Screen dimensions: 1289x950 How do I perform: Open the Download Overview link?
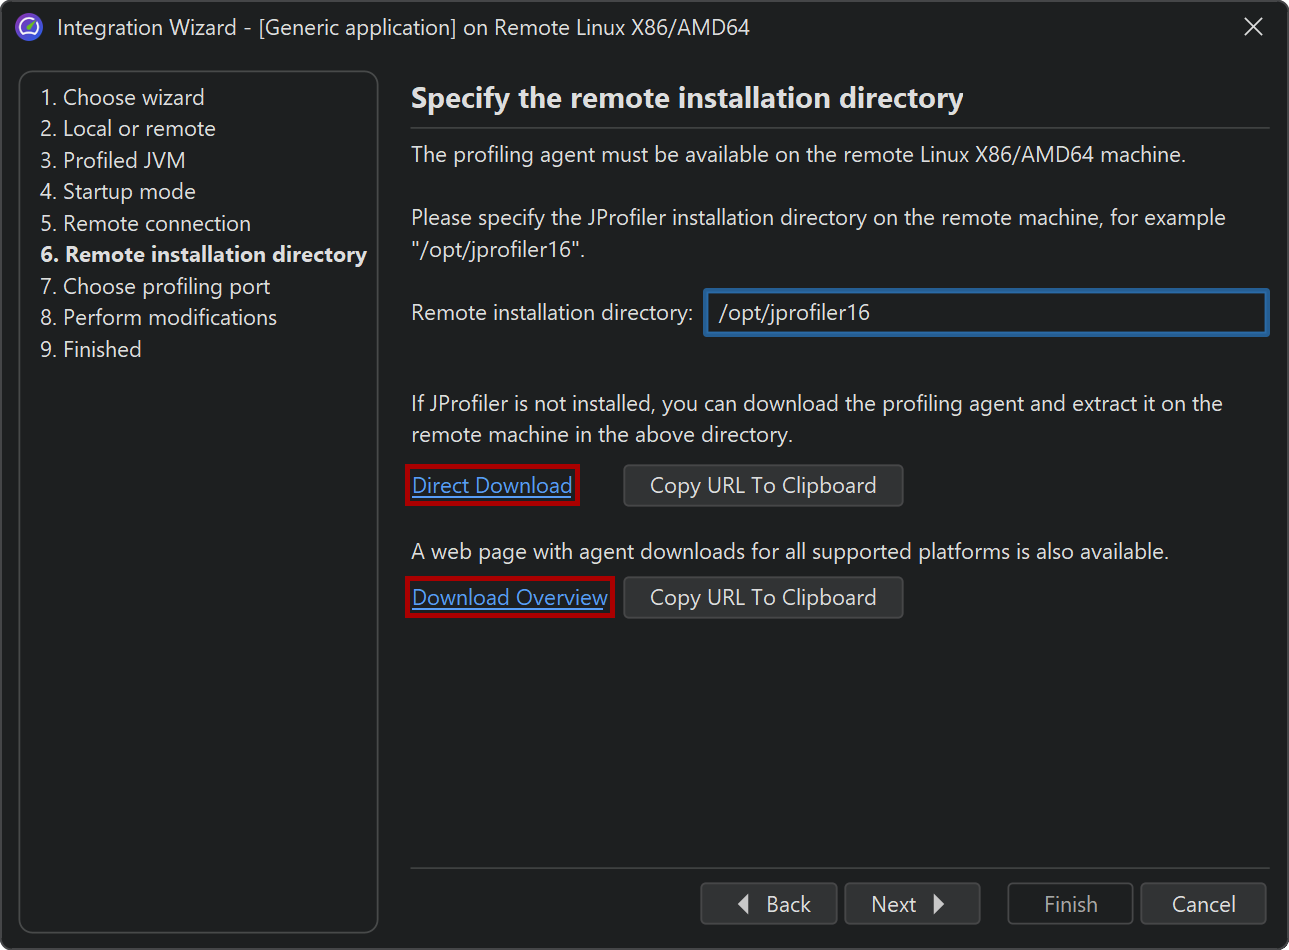click(x=510, y=598)
